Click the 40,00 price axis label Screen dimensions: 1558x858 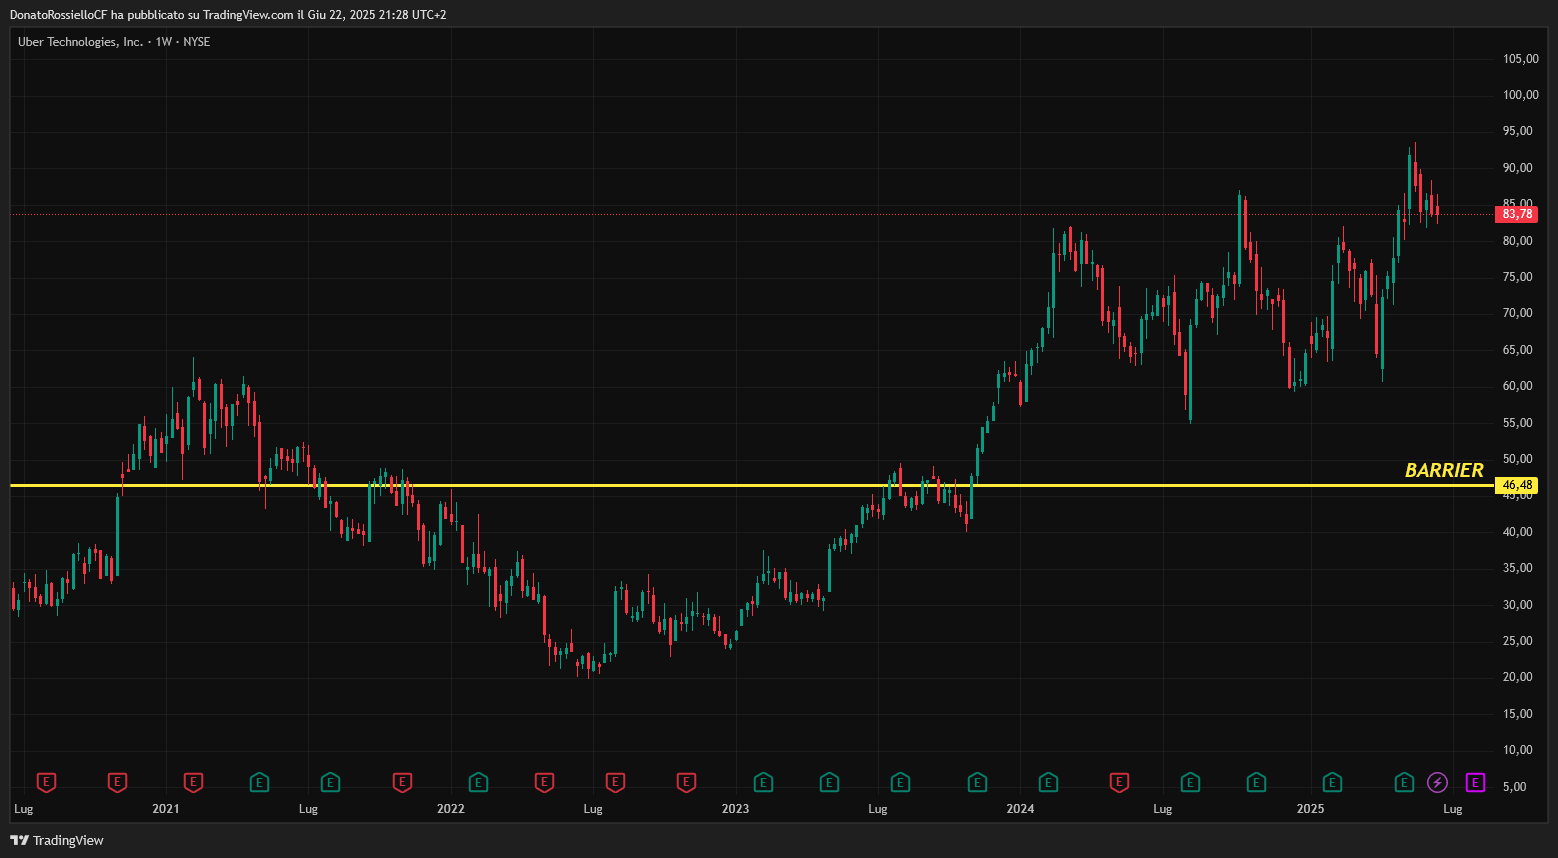point(1518,532)
